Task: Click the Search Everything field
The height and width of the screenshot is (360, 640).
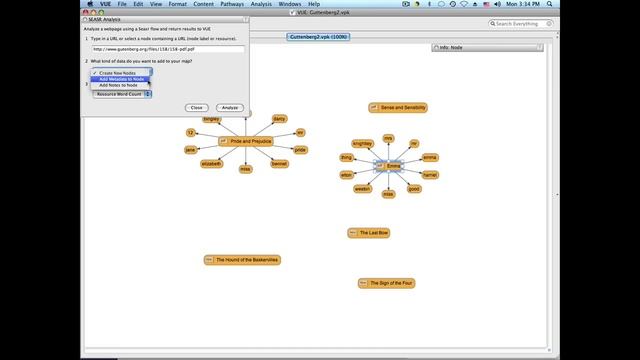Action: pos(520,24)
